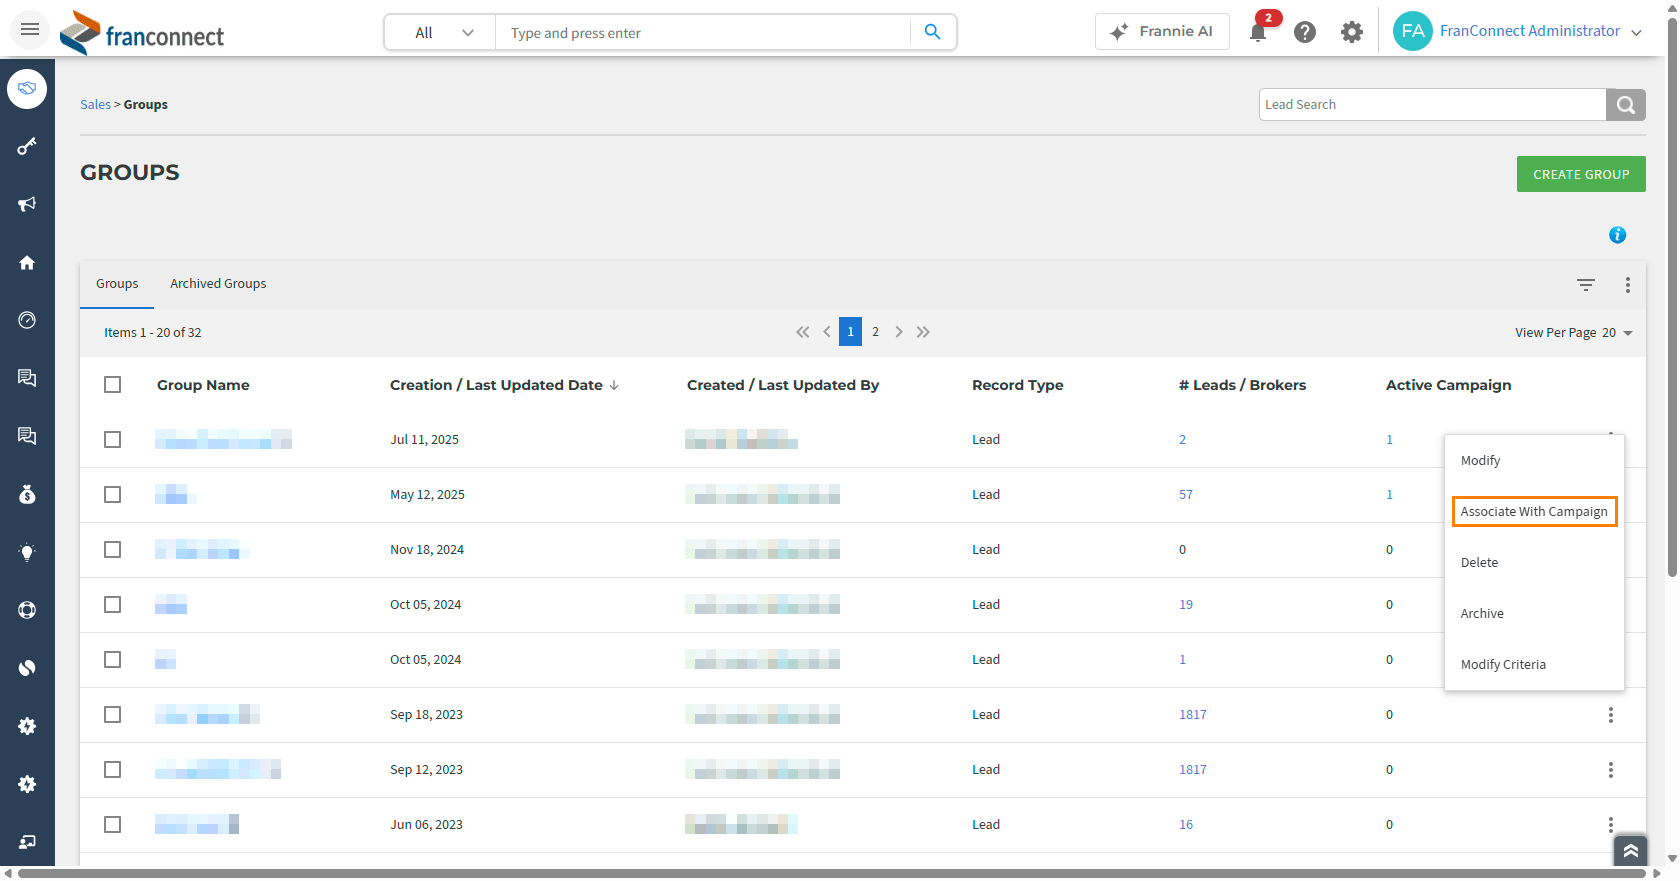Click the vertical page scrollbar

tap(1672, 297)
